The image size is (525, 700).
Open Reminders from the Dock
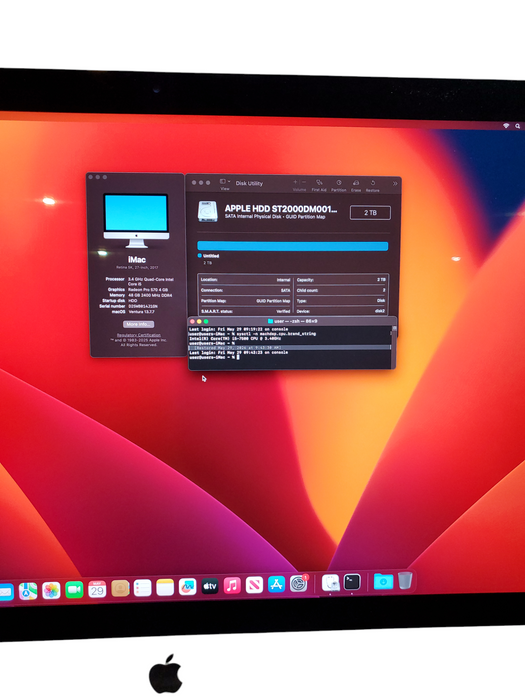tap(142, 588)
